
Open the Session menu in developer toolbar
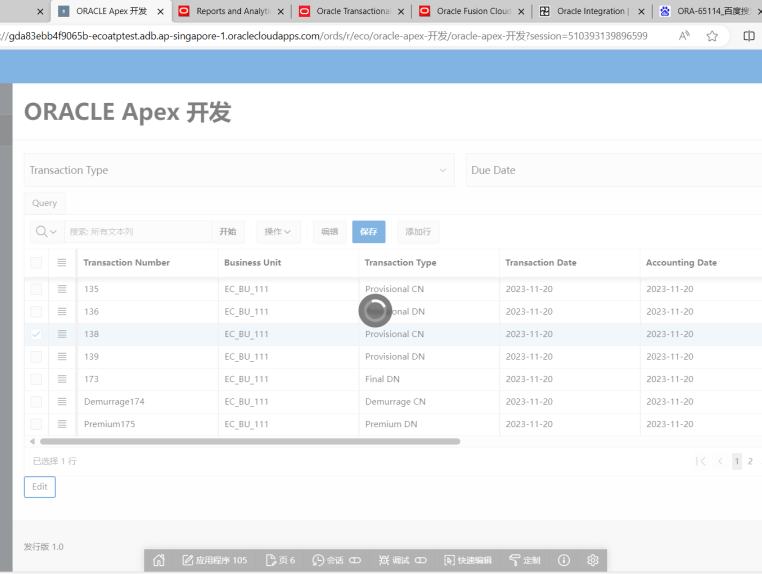[336, 560]
